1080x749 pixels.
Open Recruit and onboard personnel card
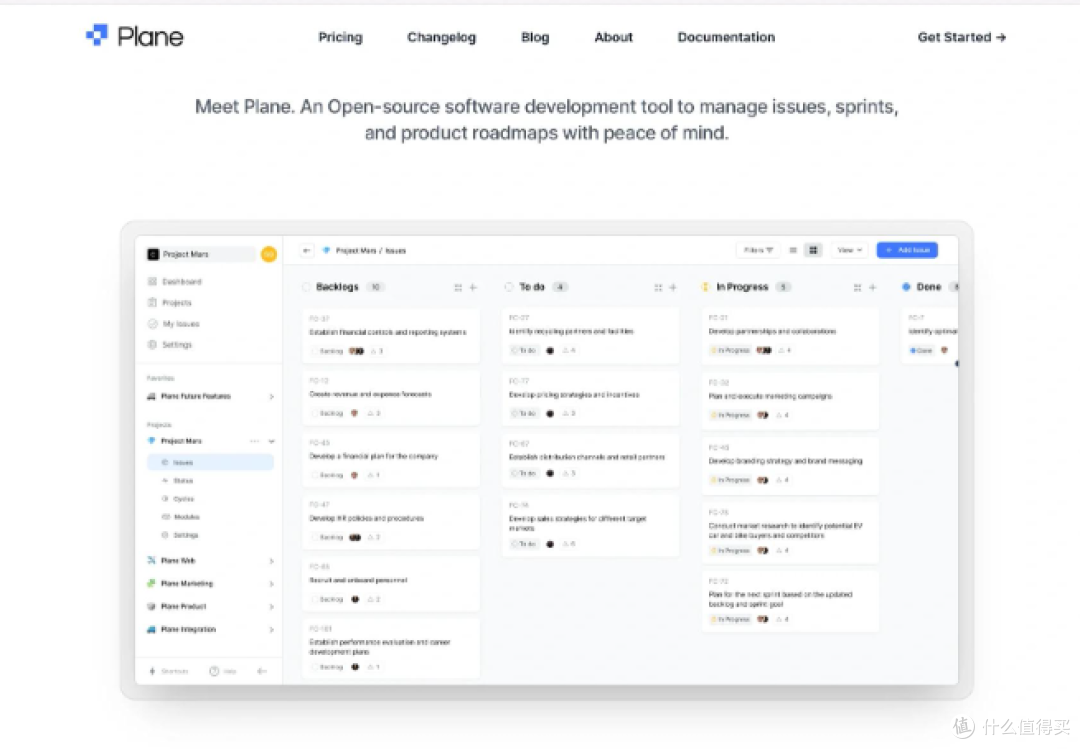click(x=391, y=584)
